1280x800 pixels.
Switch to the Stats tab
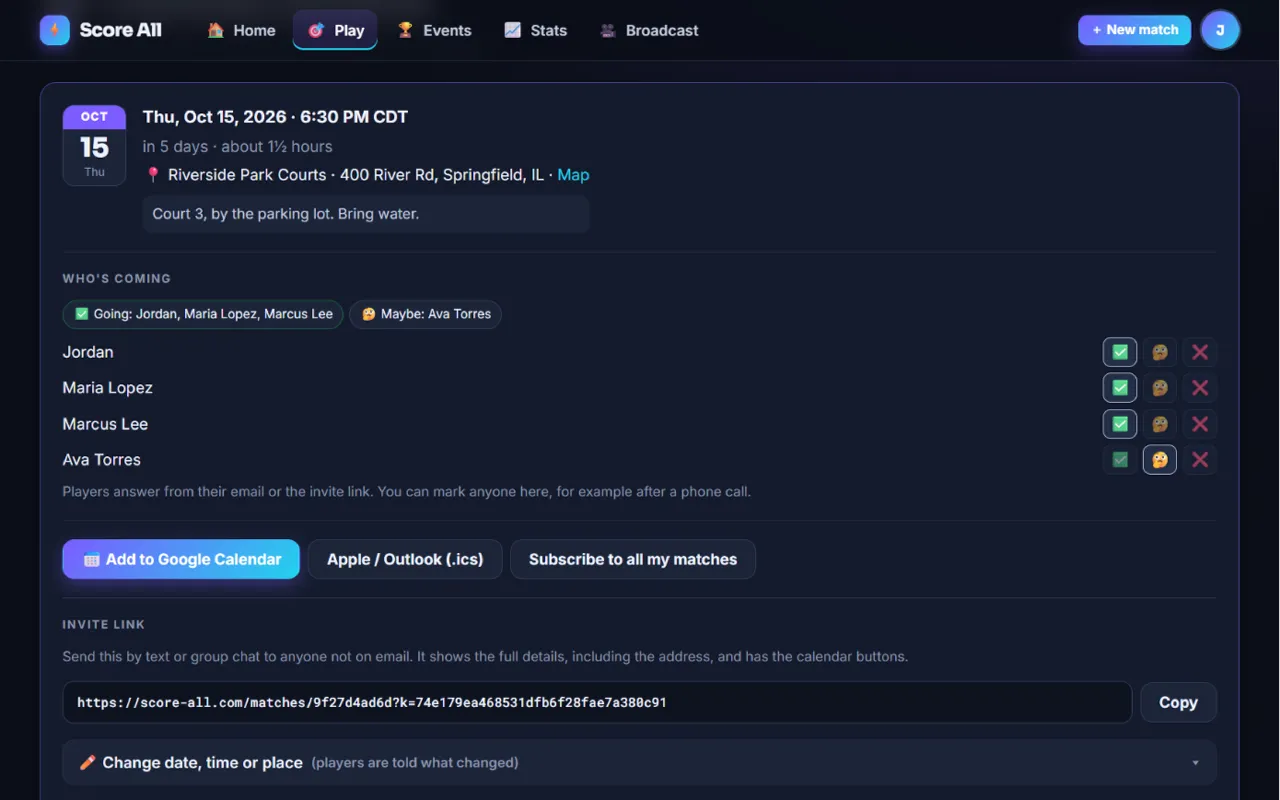tap(535, 30)
